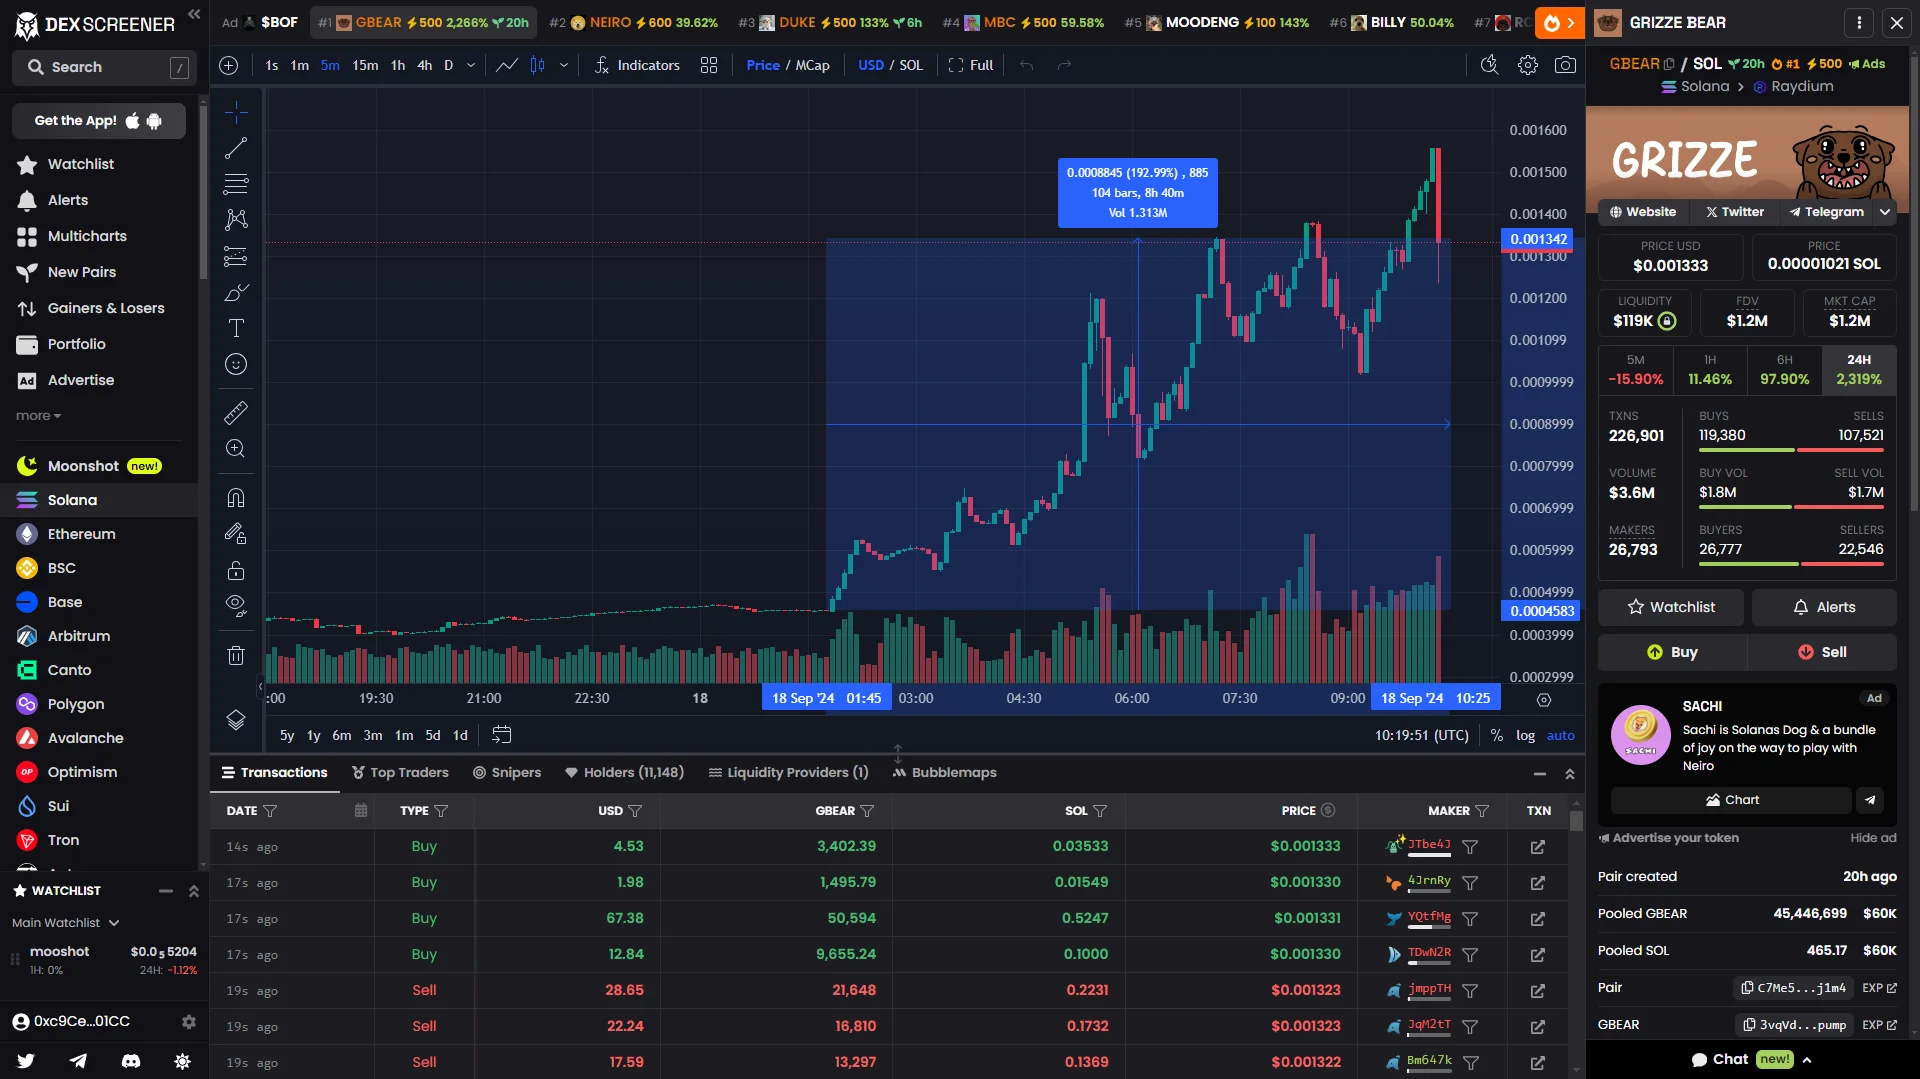Expand the chart type dropdown chevron

click(x=564, y=65)
